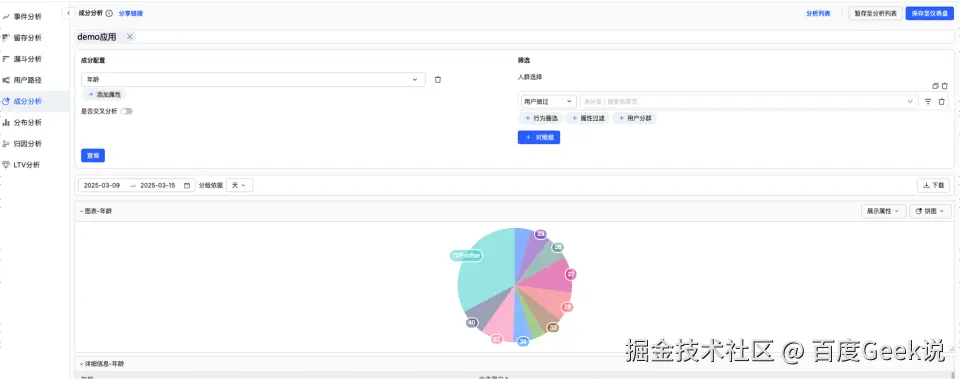Click the pie label 40

[x=471, y=323]
